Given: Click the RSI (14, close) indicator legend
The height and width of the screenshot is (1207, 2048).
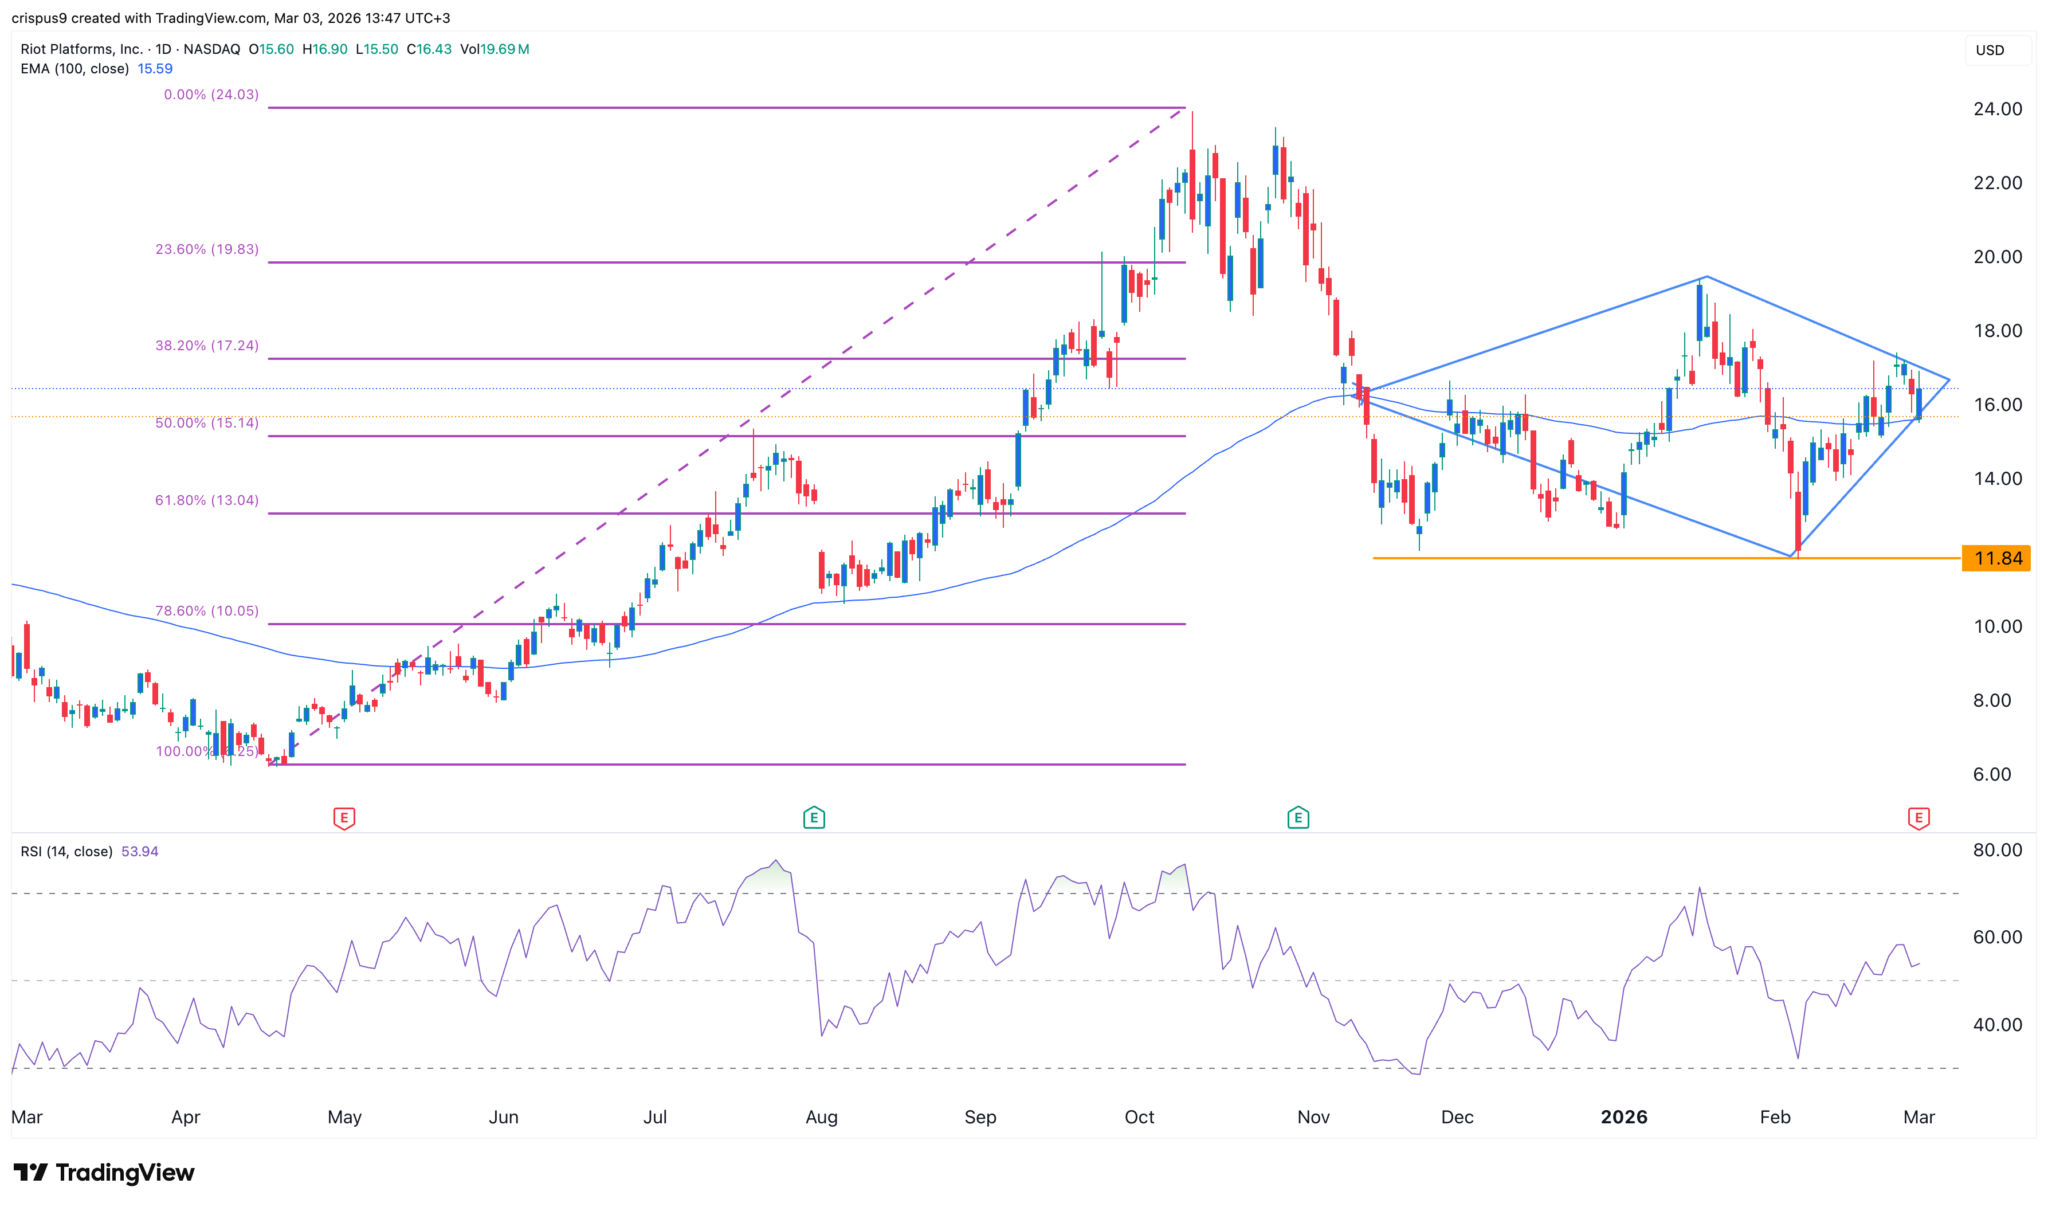Looking at the screenshot, I should point(67,851).
